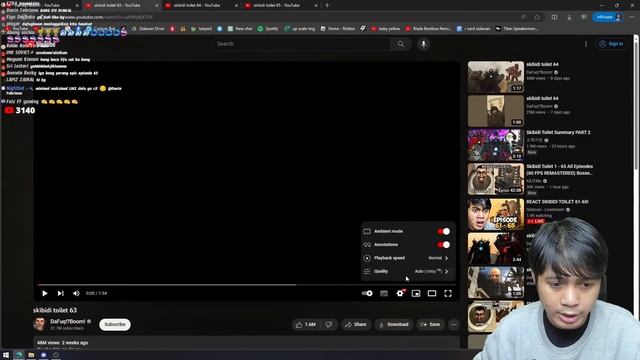Open Spotify bookmark
Viewport: 640px width, 360px height.
click(x=268, y=29)
